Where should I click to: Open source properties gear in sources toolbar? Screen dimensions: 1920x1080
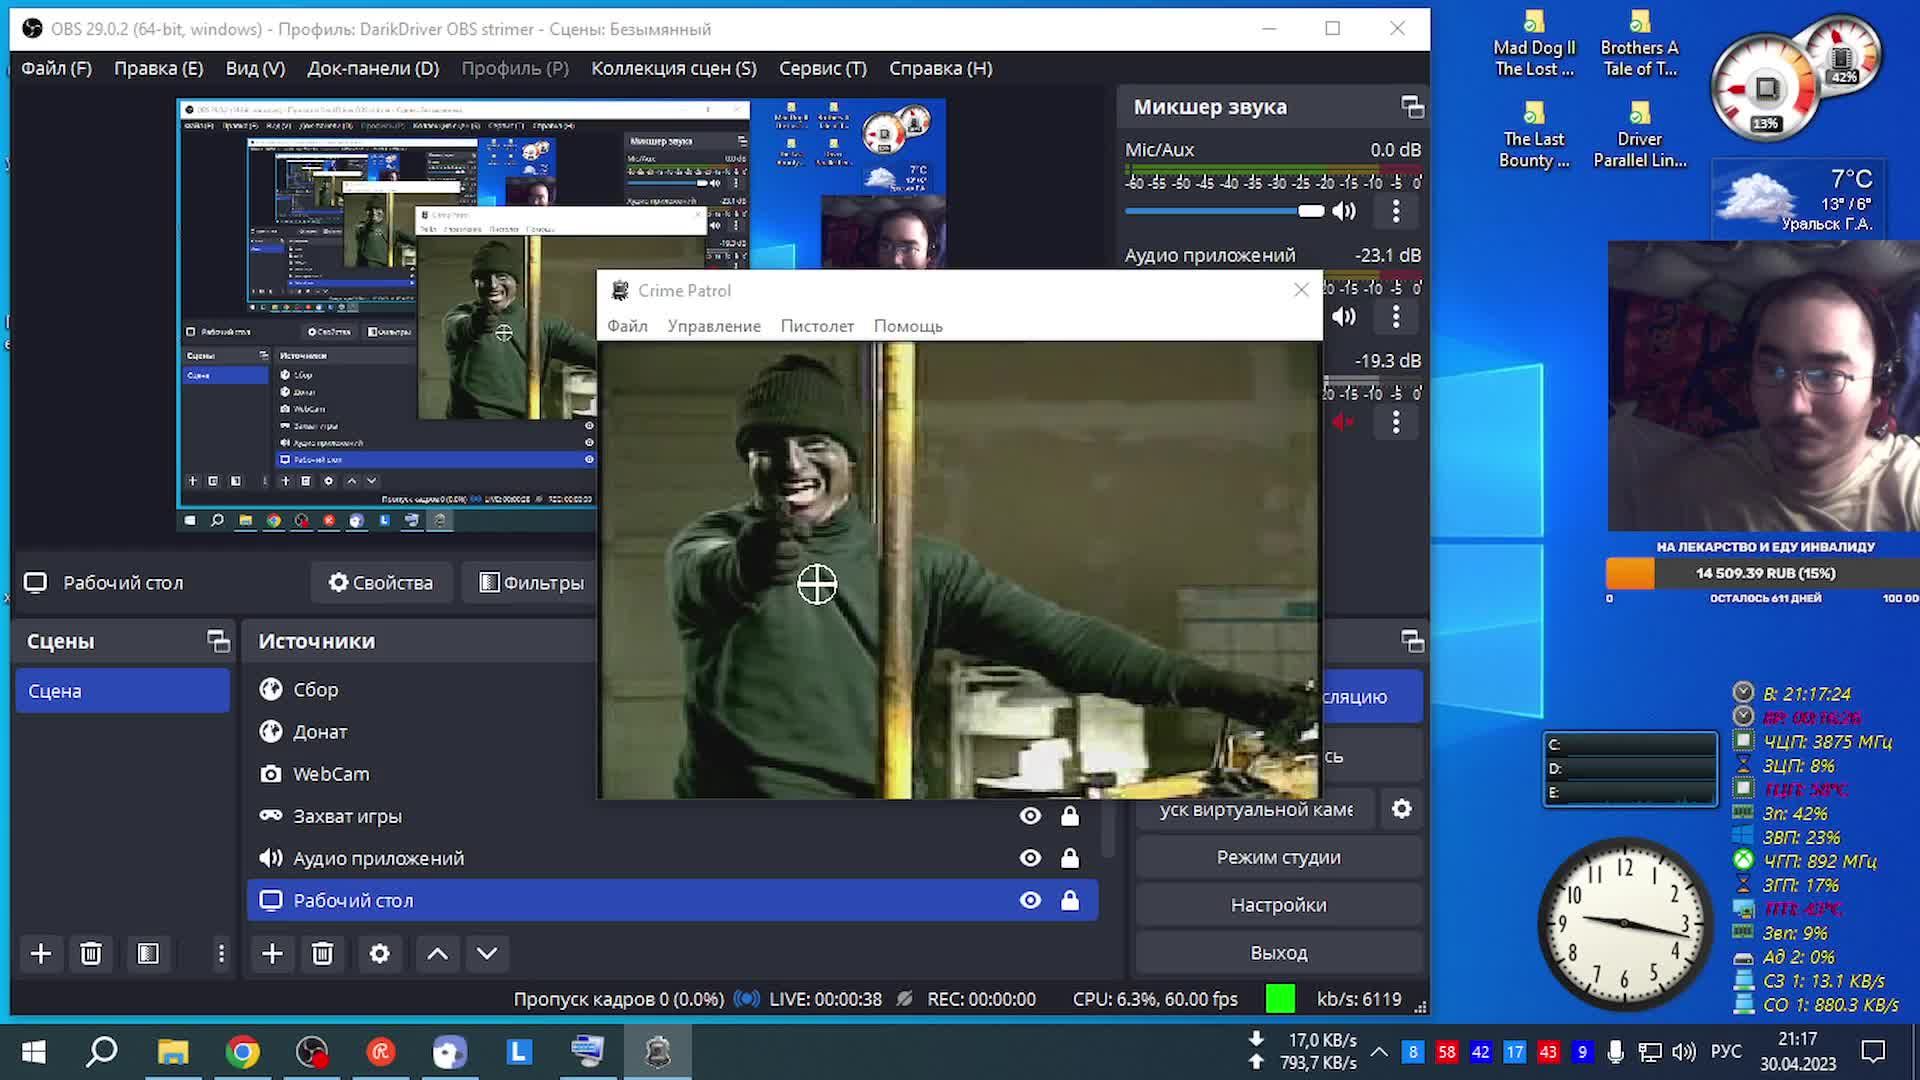(379, 954)
